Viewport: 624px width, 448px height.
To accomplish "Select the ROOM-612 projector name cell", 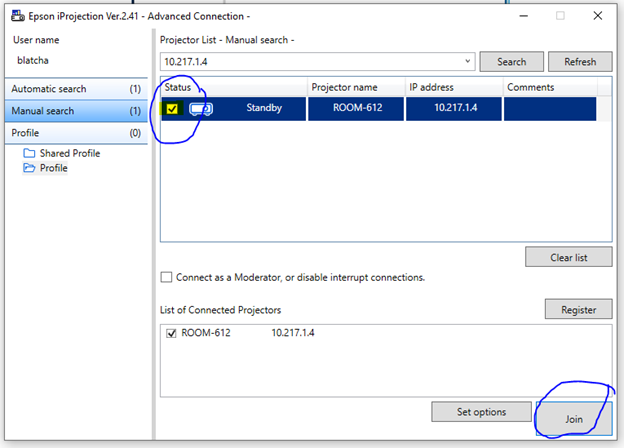I will [356, 108].
